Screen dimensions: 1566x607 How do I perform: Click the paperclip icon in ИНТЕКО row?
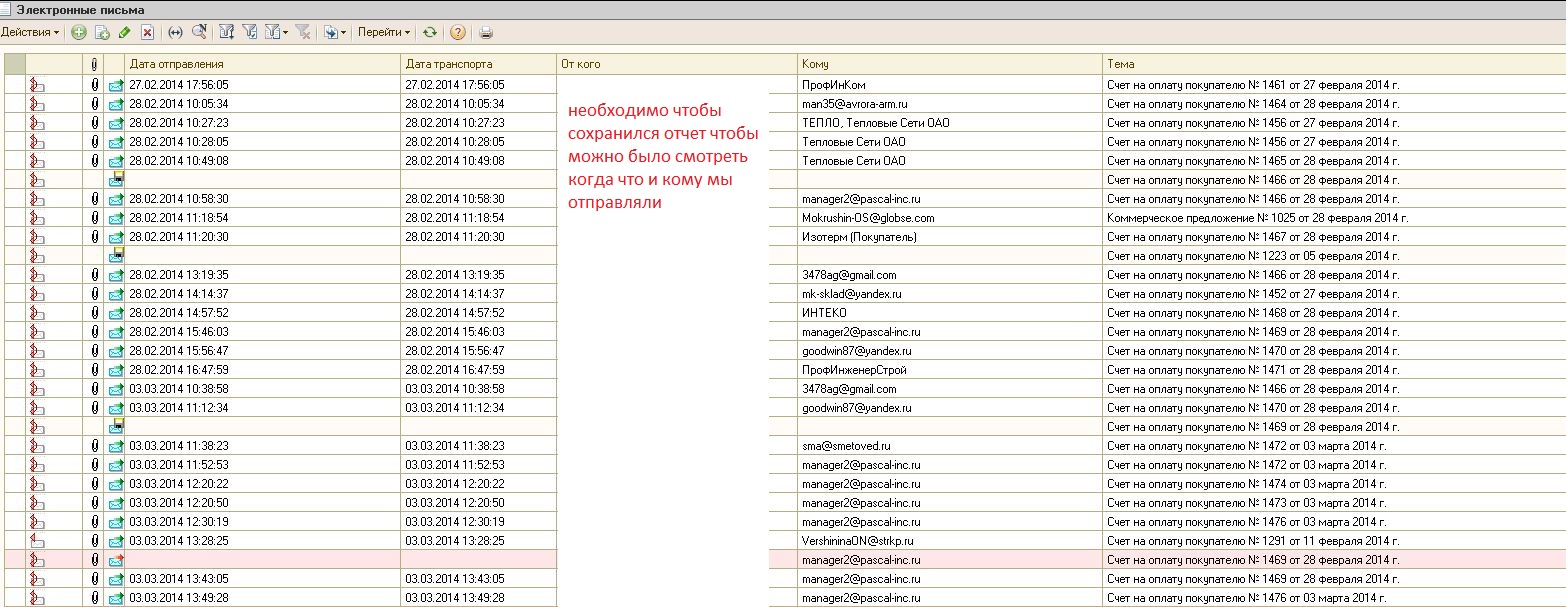pos(94,313)
